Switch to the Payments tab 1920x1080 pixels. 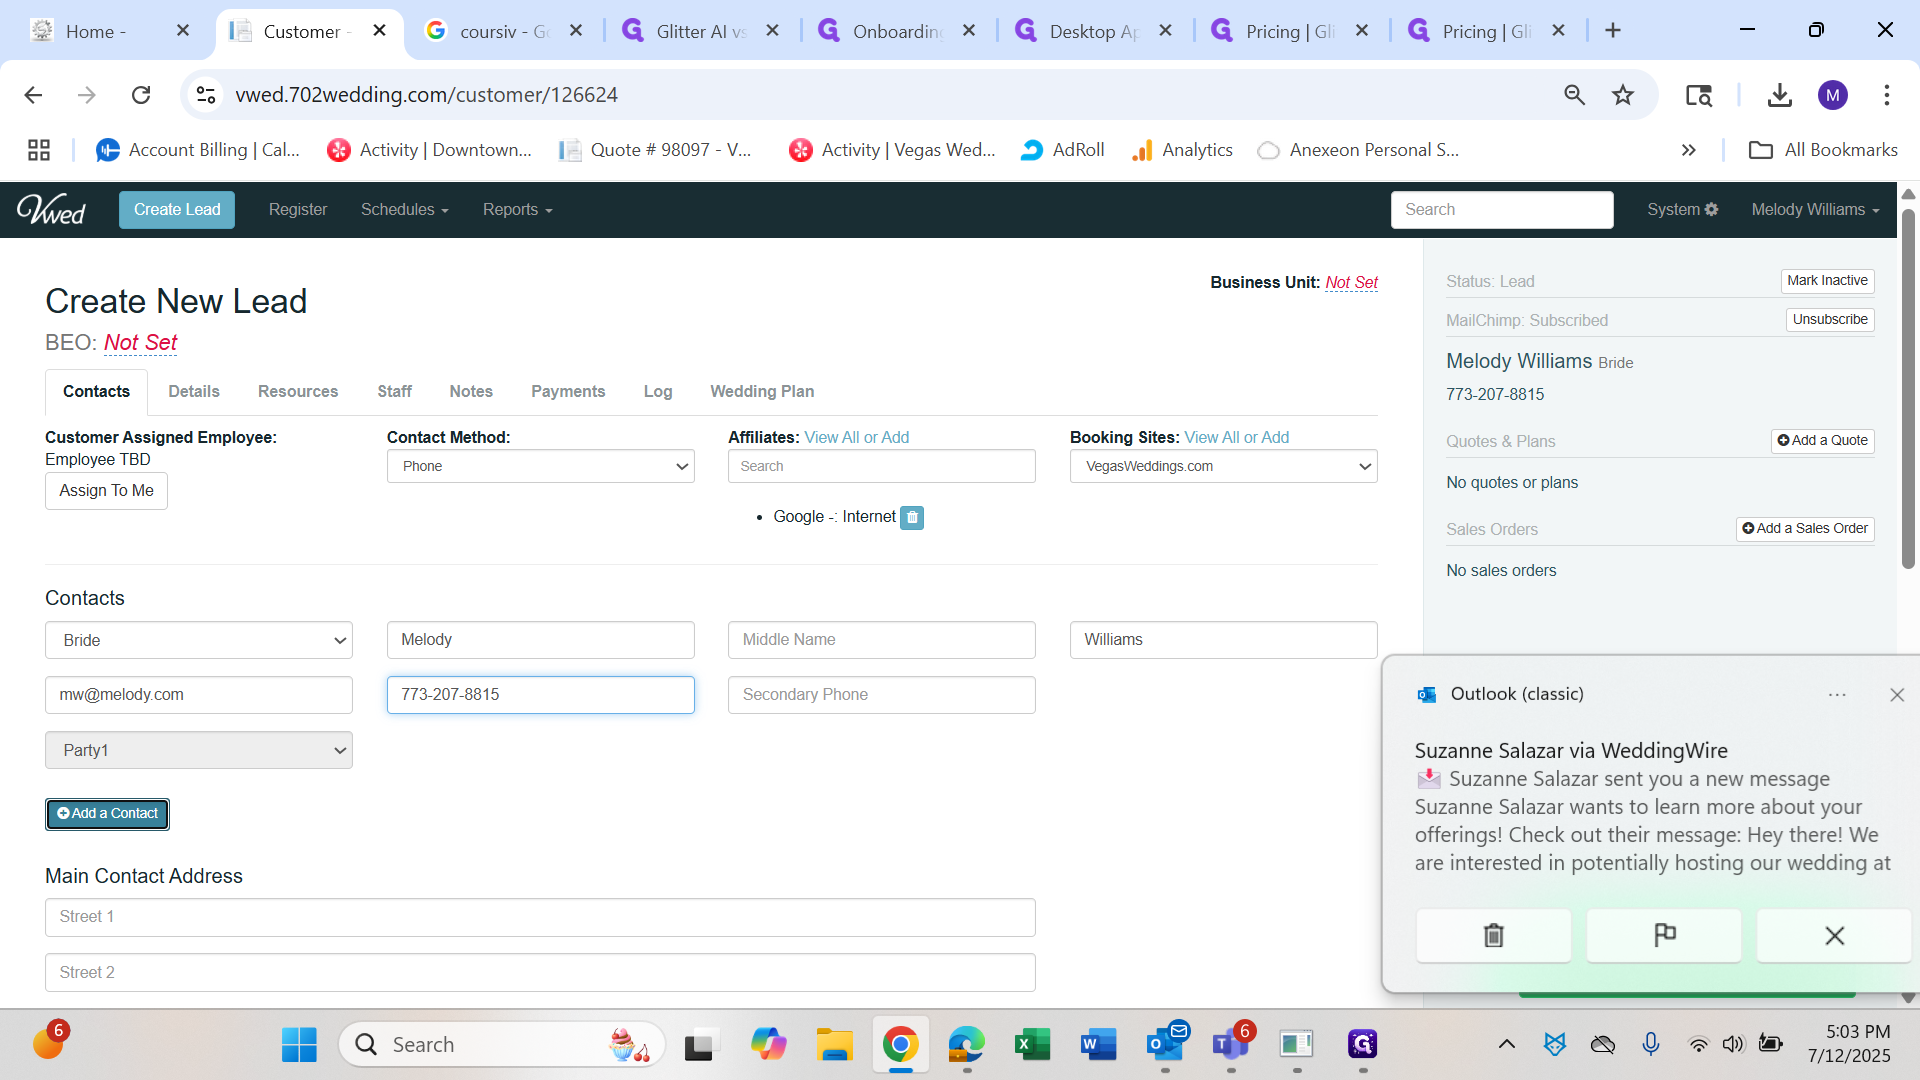567,391
